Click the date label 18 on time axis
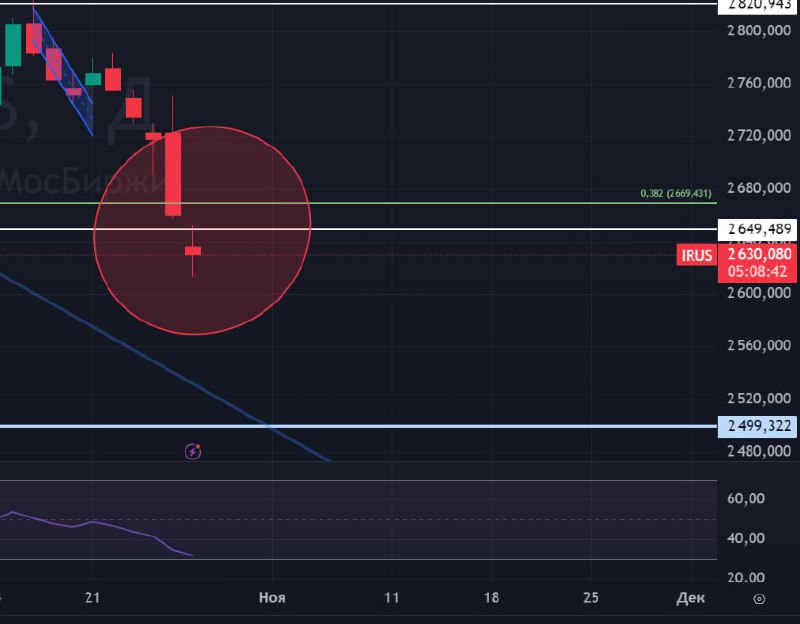The height and width of the screenshot is (624, 800). click(x=491, y=597)
